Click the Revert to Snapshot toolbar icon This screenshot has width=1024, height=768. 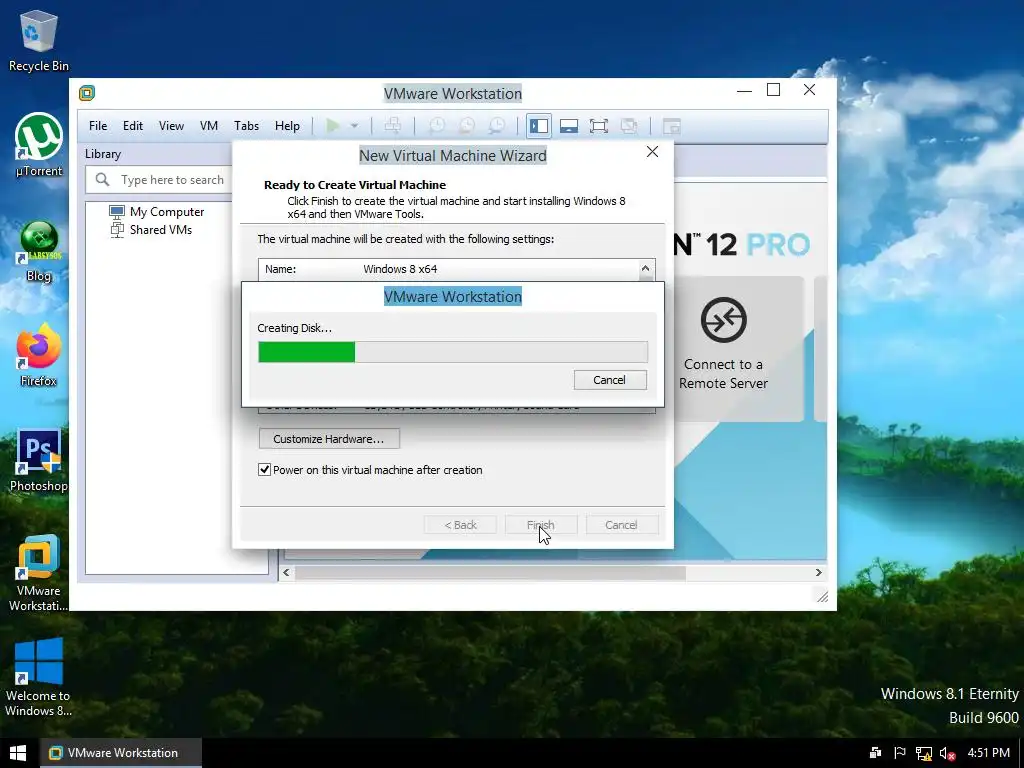tap(466, 125)
